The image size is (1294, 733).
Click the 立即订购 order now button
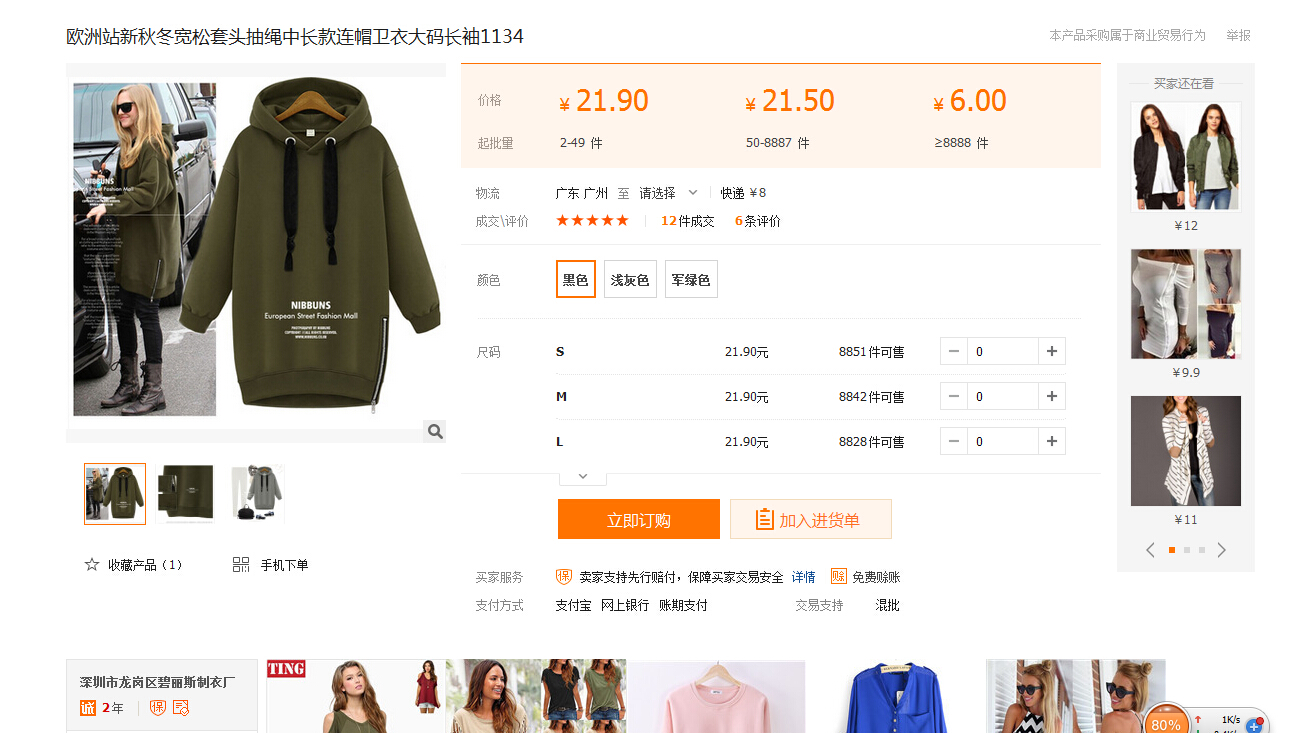pyautogui.click(x=638, y=520)
